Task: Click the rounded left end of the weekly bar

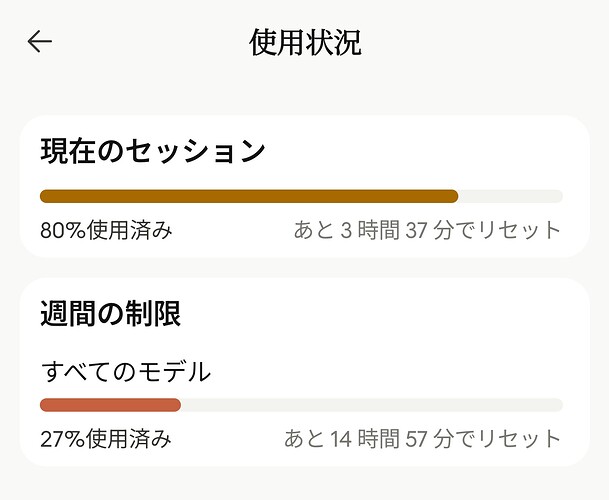Action: coord(46,405)
